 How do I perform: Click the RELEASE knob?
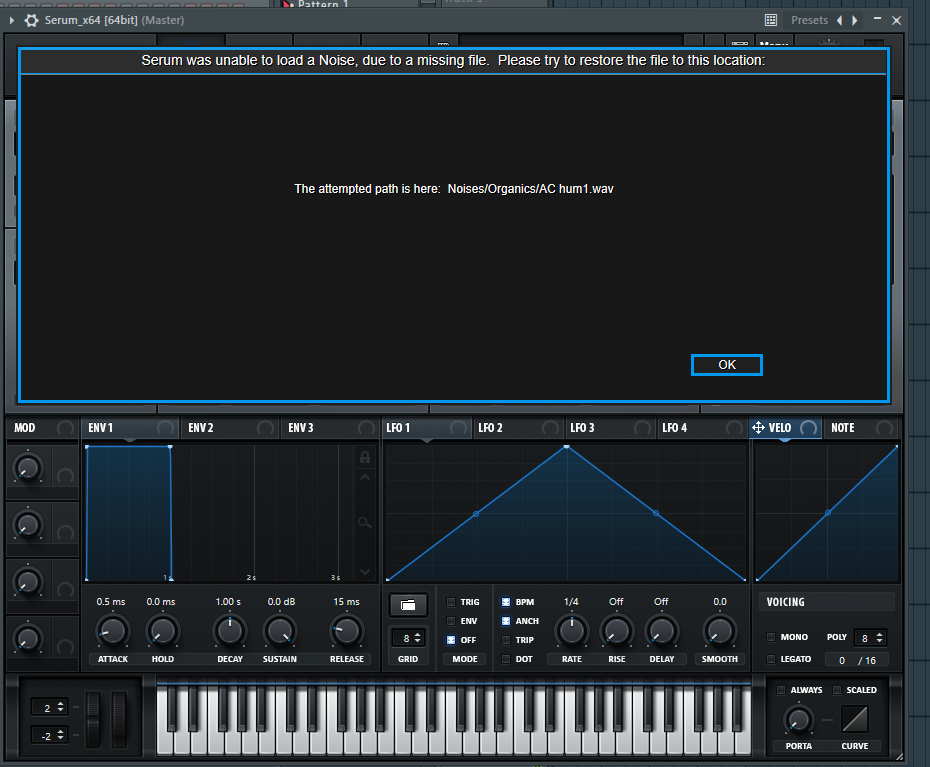[x=347, y=631]
